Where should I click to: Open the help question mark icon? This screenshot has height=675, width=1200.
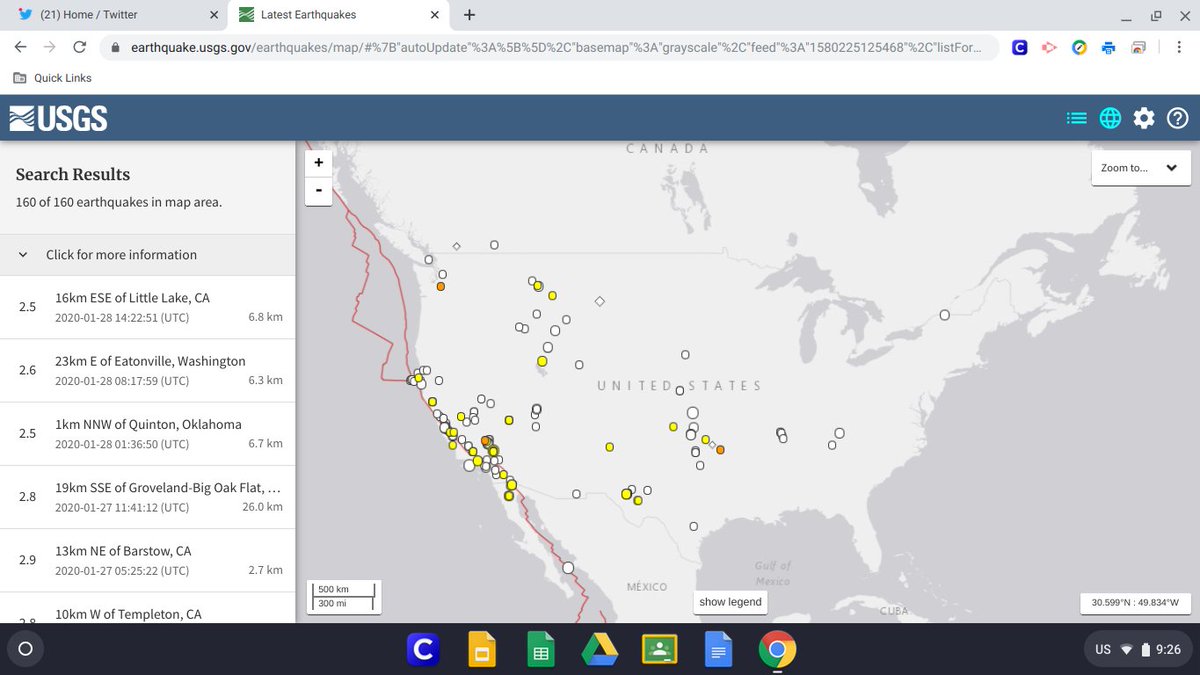tap(1177, 118)
